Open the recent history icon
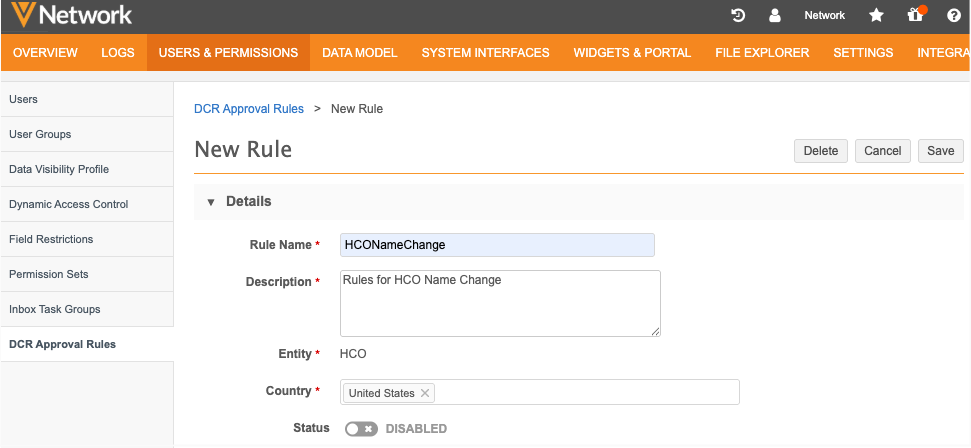The image size is (971, 448). tap(738, 15)
